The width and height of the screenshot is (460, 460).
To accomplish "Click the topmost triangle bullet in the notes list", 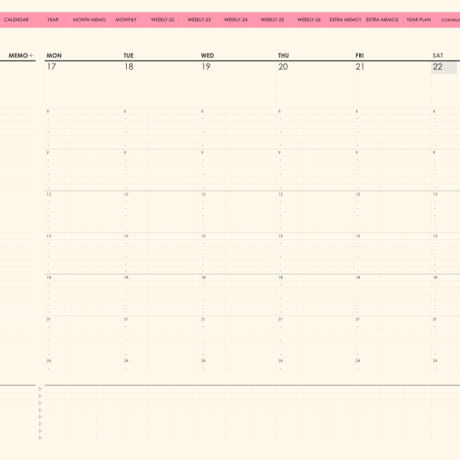I will pos(40,389).
